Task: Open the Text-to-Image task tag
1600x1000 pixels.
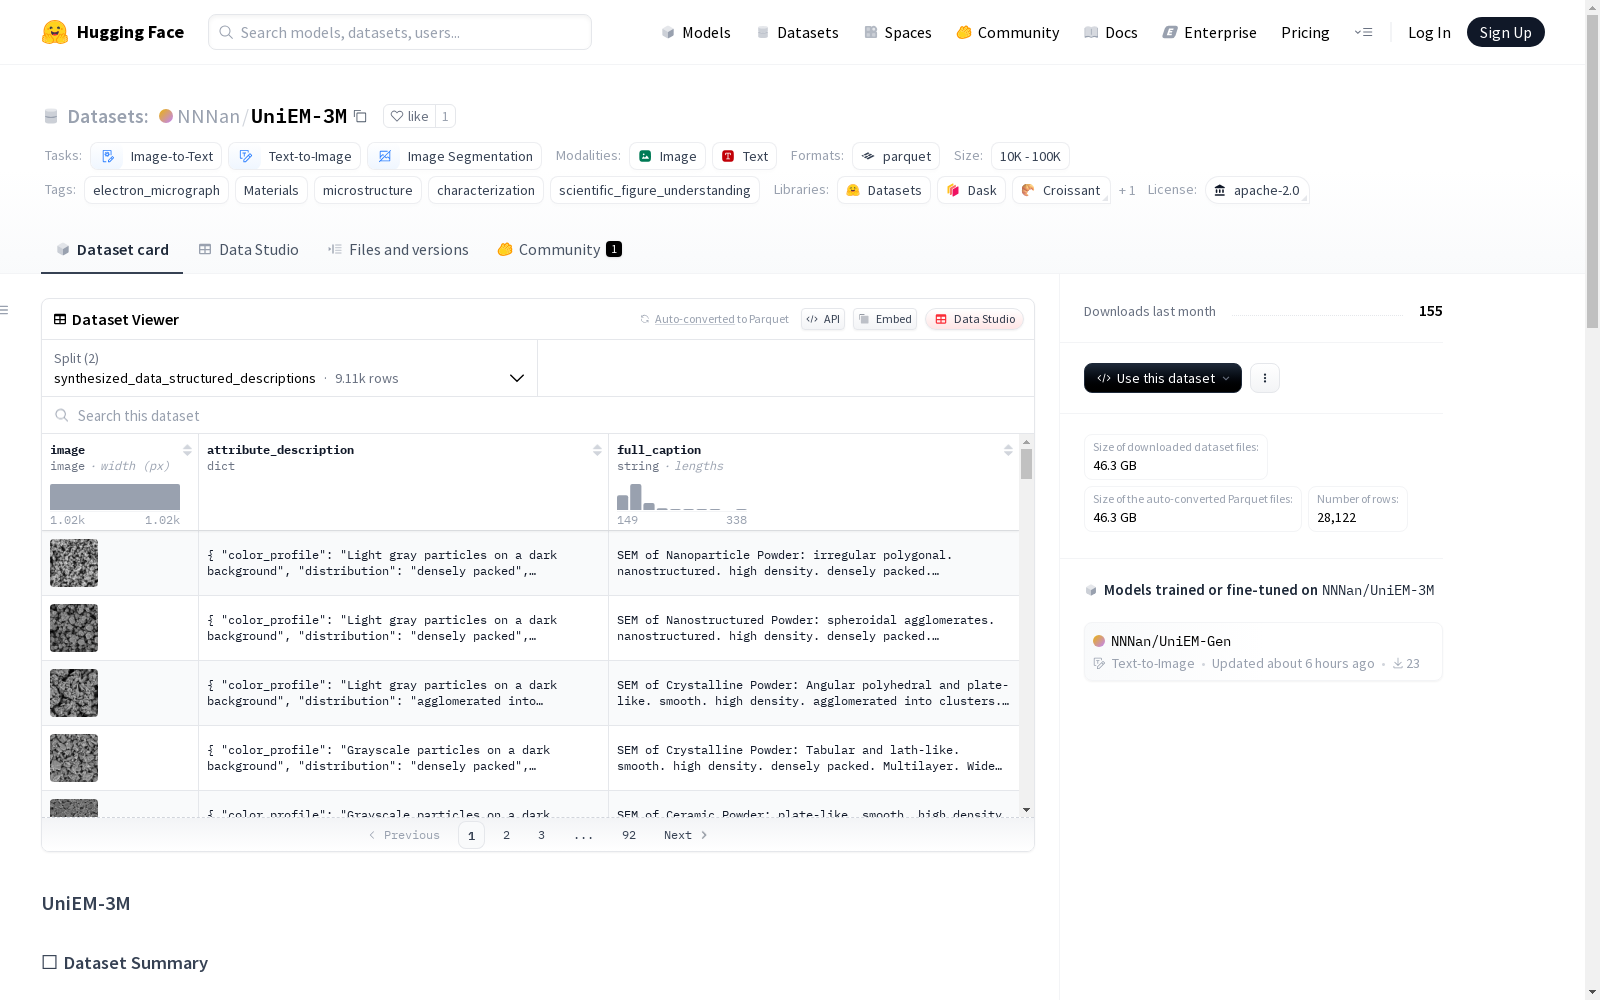Action: [x=294, y=156]
